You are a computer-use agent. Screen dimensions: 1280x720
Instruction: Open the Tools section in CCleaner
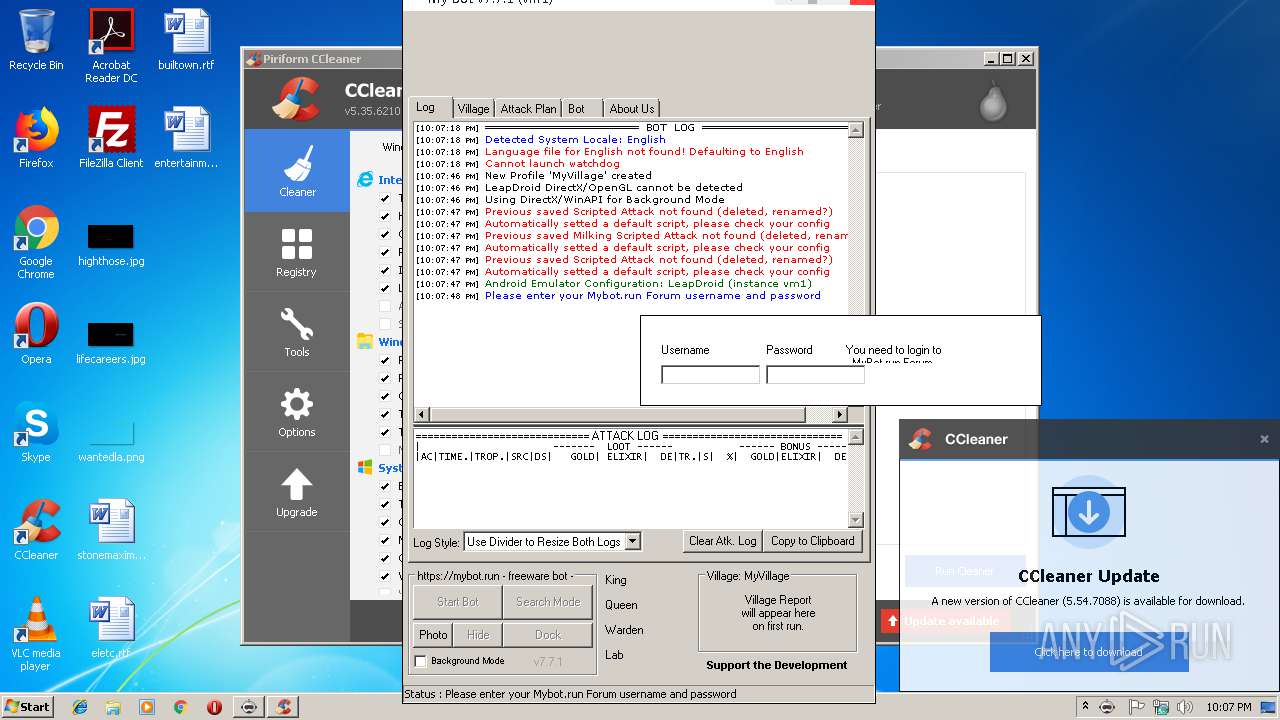tap(297, 331)
